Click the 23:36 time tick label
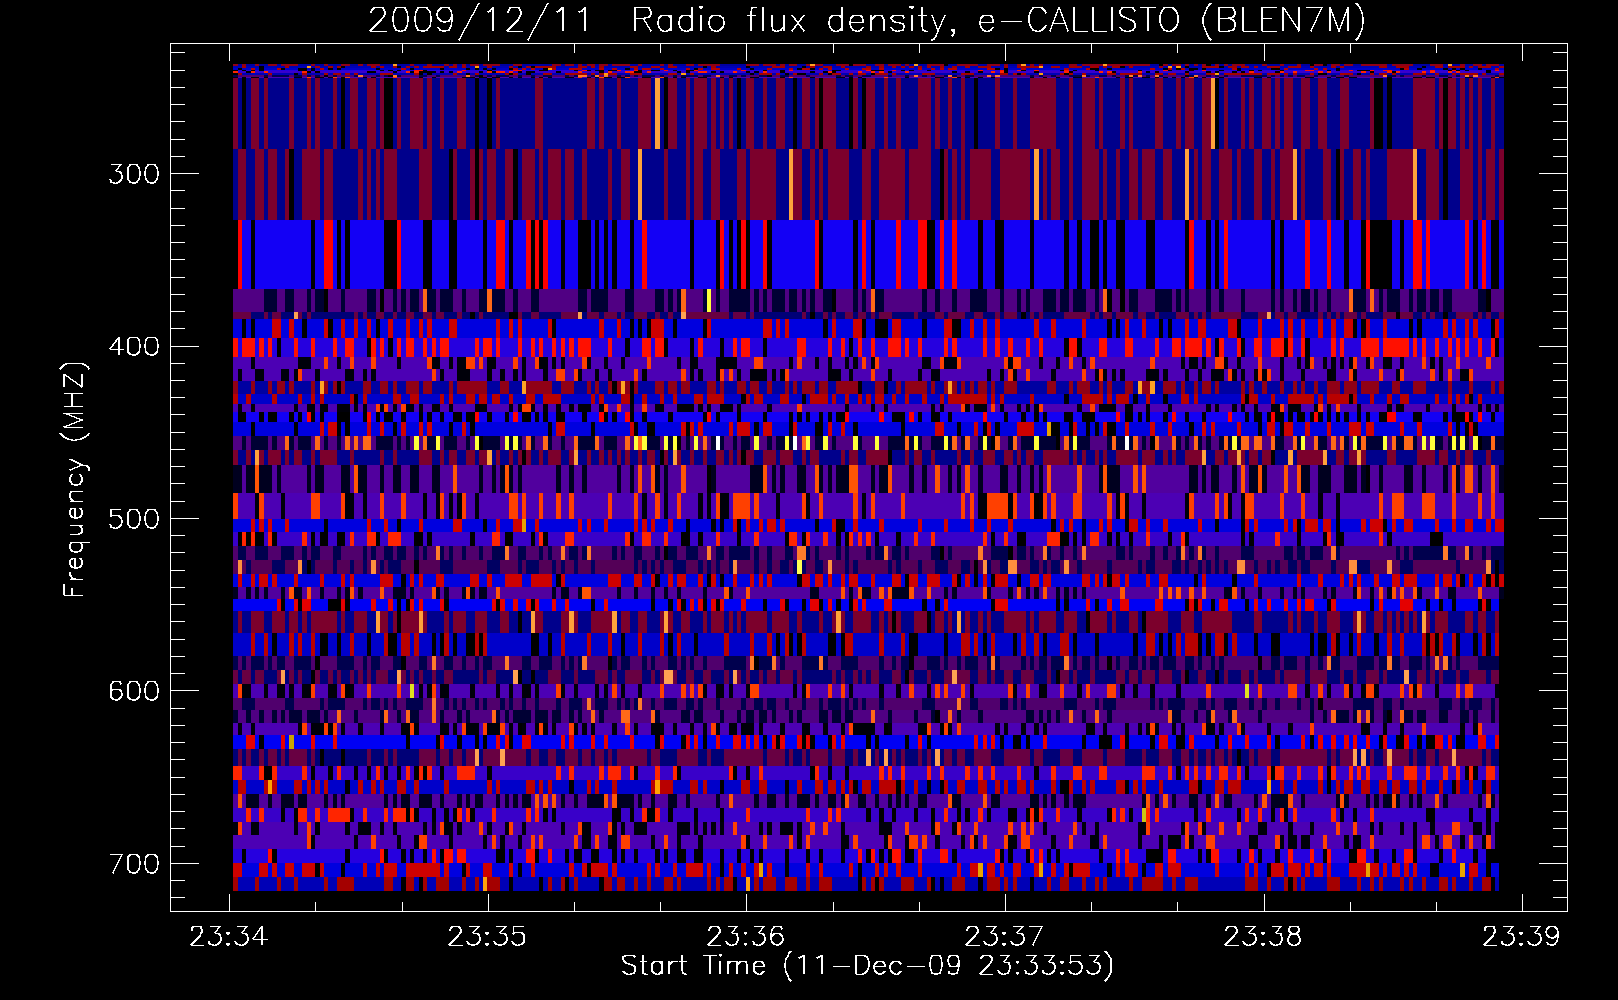The height and width of the screenshot is (1000, 1618). (746, 937)
